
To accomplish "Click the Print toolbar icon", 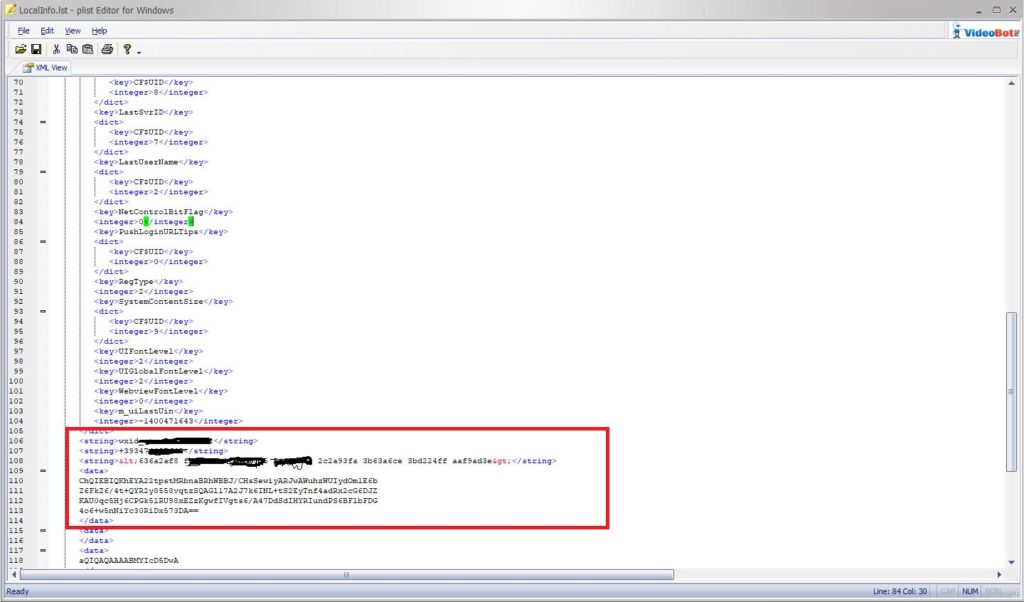I will (107, 49).
